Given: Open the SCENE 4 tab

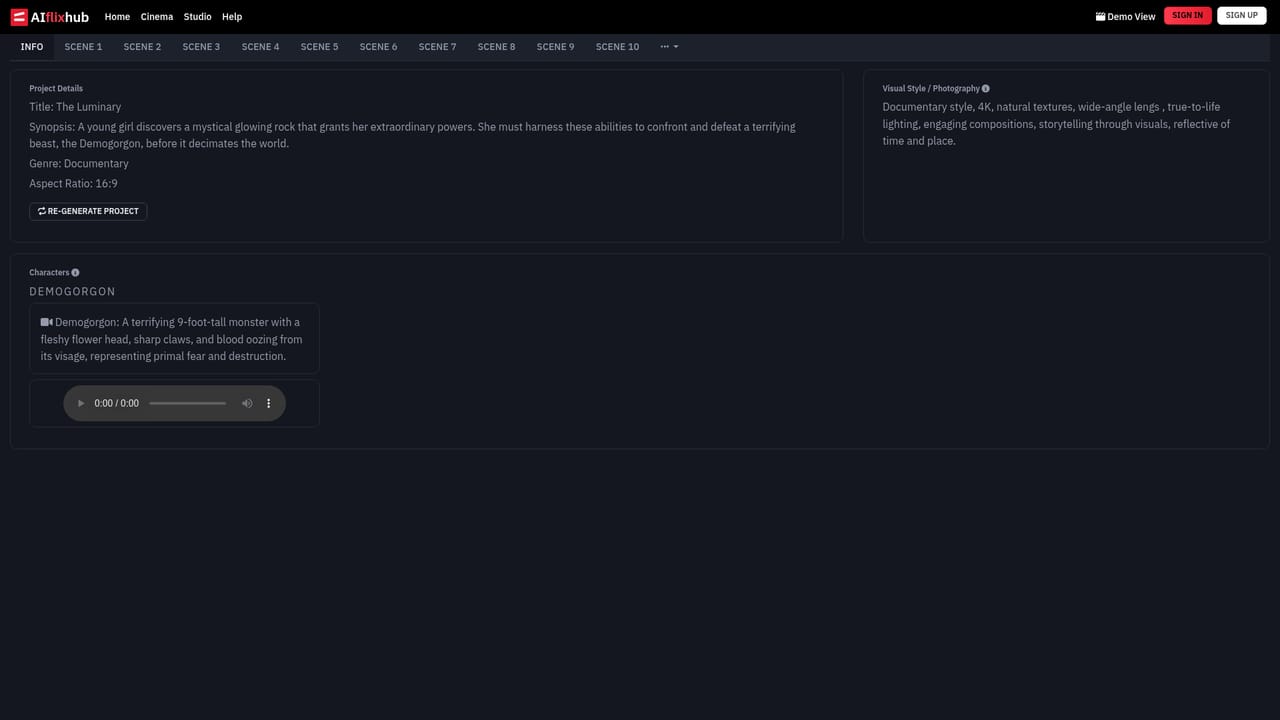Looking at the screenshot, I should (260, 47).
